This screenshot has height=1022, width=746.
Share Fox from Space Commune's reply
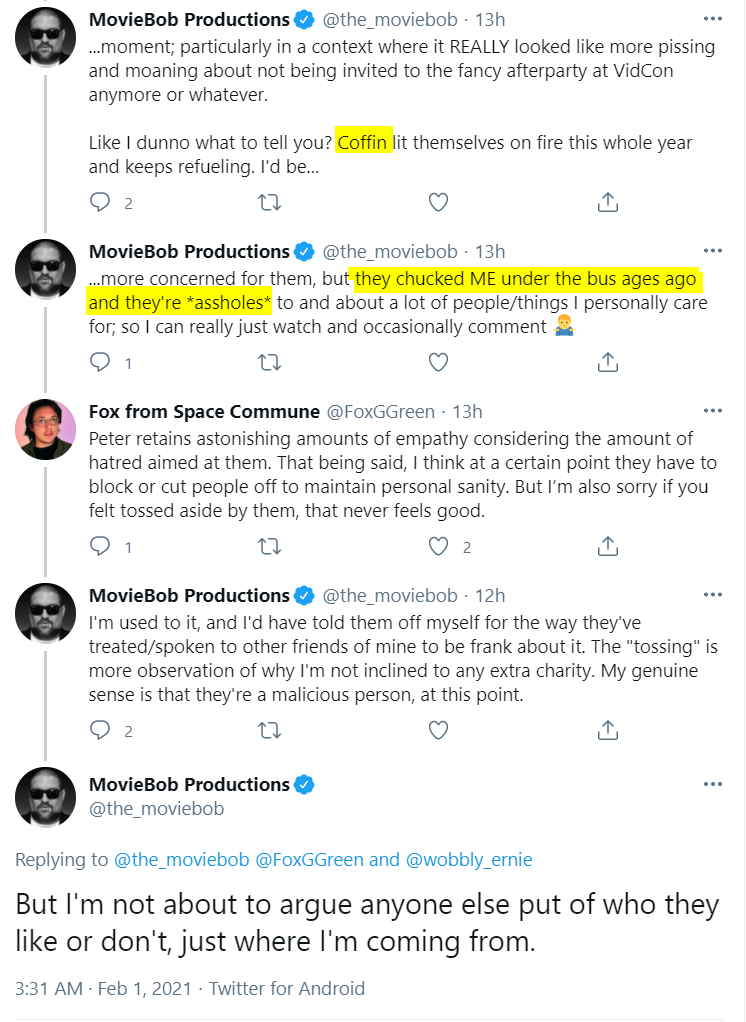607,546
